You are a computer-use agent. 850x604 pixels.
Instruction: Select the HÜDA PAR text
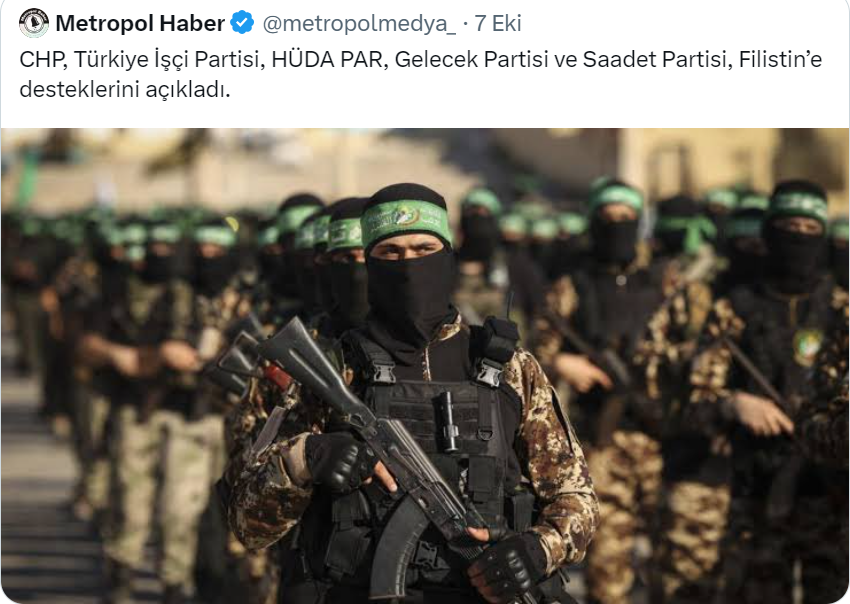327,59
